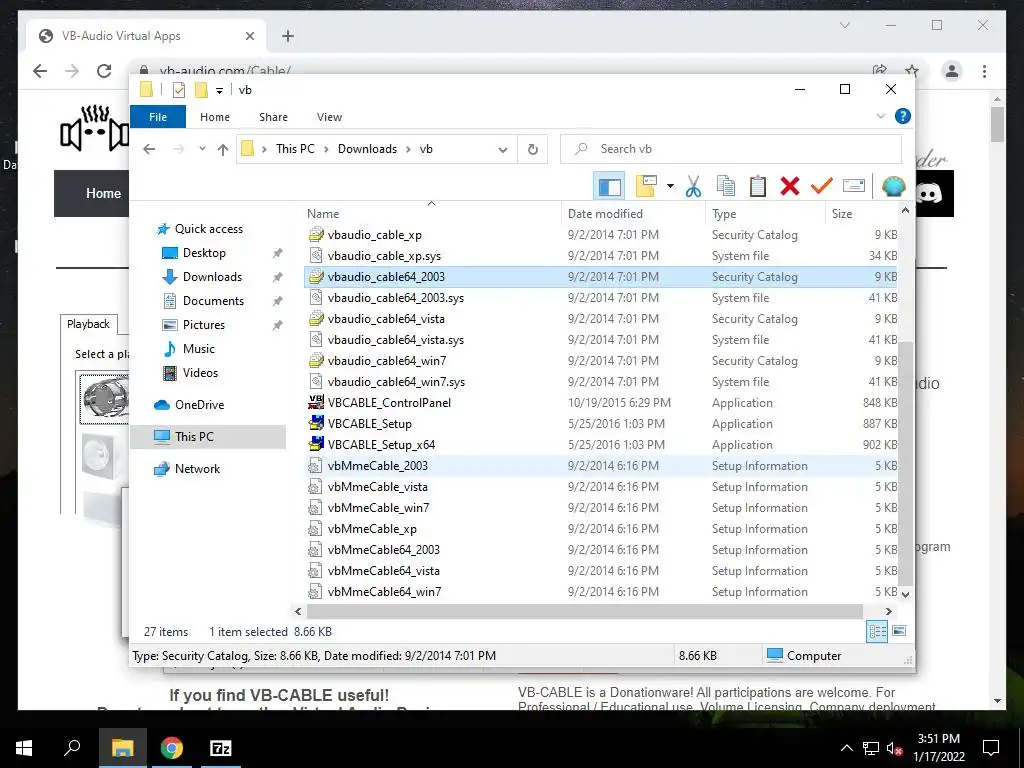Open the Classic Shell settings icon

pyautogui.click(x=893, y=187)
